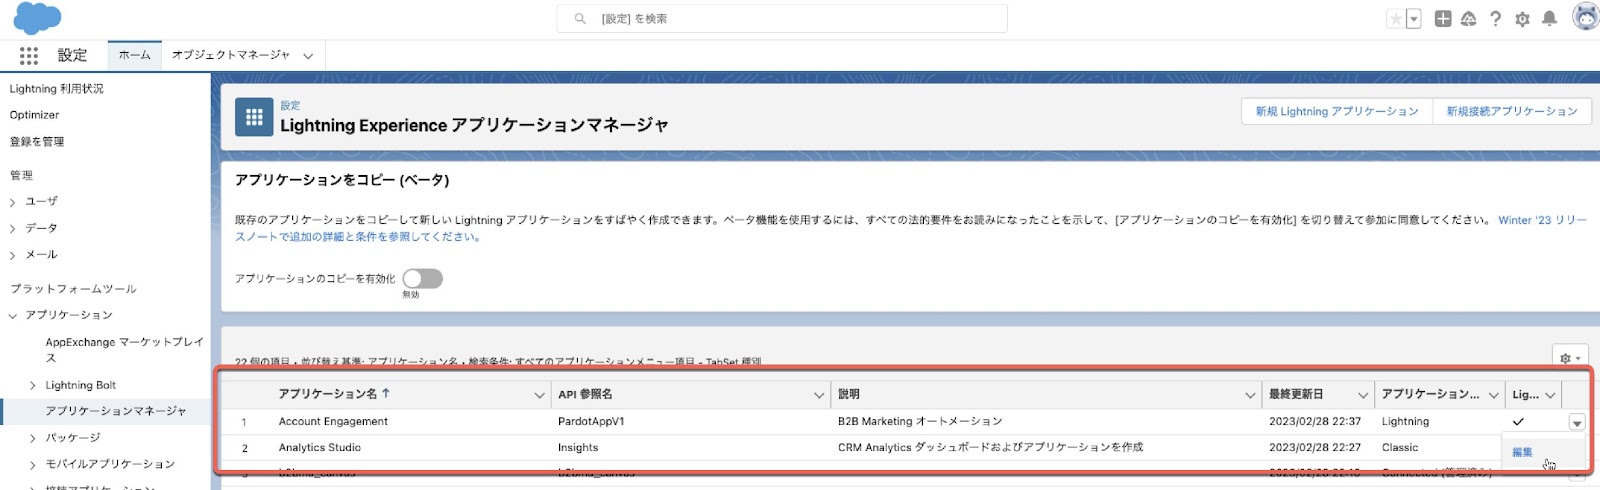Add this page to favorites star

coord(1395,19)
